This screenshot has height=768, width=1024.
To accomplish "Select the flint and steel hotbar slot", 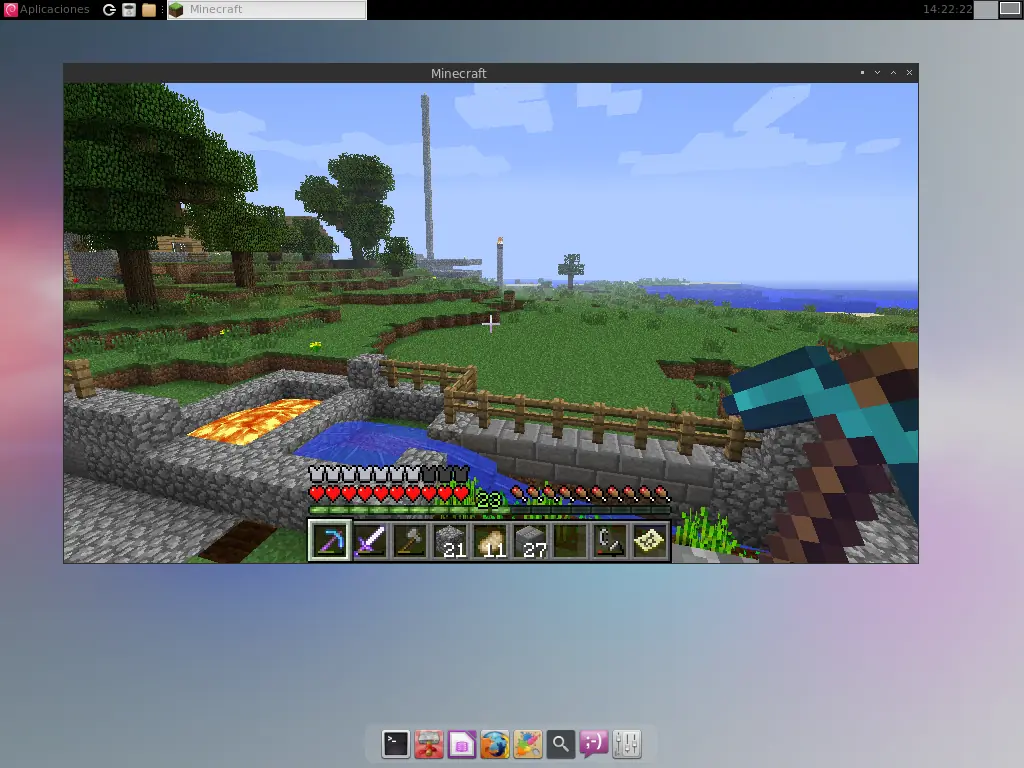I will (x=610, y=541).
